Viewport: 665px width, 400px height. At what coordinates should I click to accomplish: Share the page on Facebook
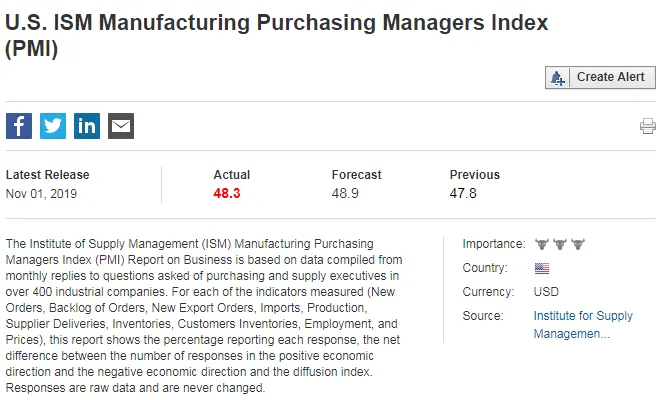click(x=19, y=126)
